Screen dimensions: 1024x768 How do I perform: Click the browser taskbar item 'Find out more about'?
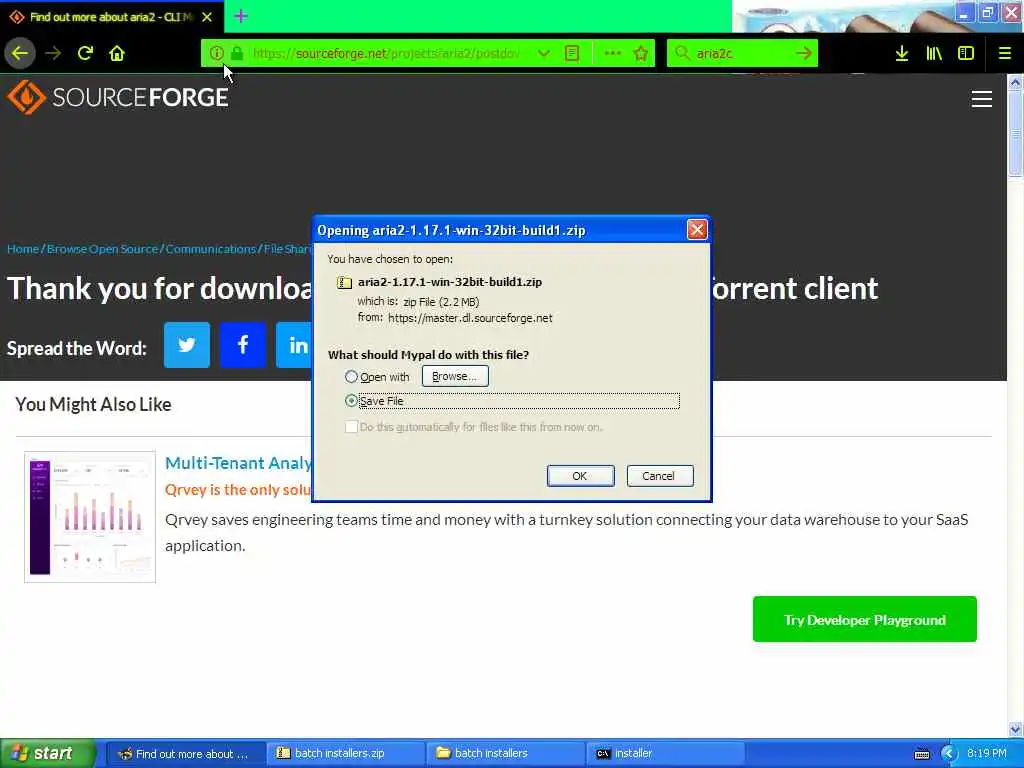click(185, 754)
